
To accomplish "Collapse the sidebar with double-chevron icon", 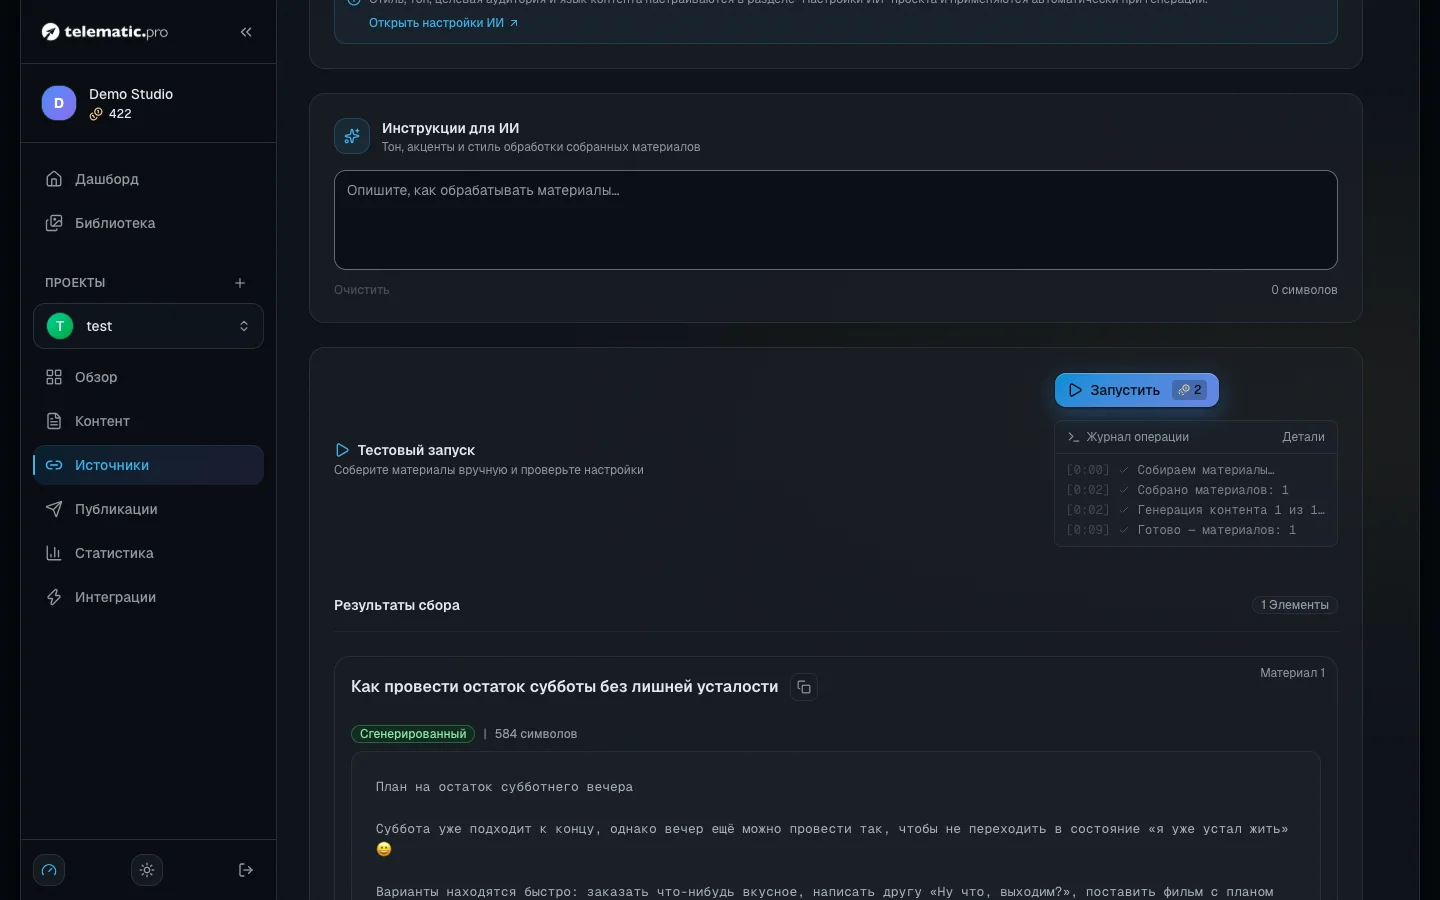I will 246,32.
